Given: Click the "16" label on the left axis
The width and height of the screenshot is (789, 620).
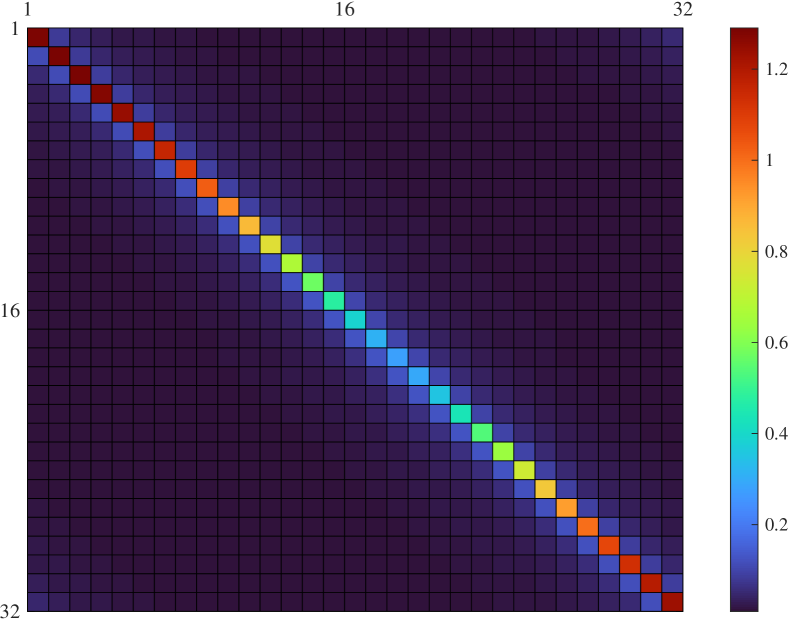Looking at the screenshot, I should 11,311.
